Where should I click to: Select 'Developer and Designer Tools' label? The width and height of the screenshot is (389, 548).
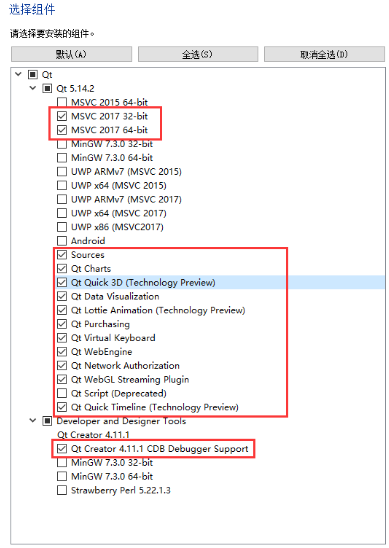pyautogui.click(x=121, y=421)
